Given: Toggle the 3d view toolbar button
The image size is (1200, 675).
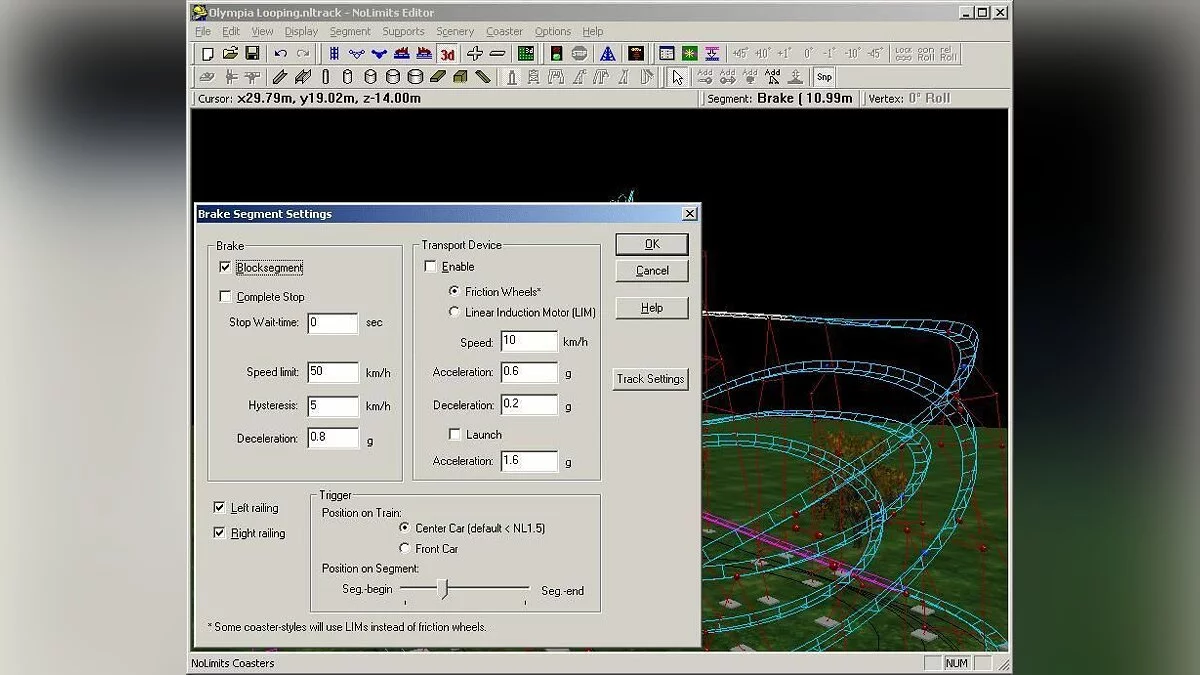Looking at the screenshot, I should 447,53.
